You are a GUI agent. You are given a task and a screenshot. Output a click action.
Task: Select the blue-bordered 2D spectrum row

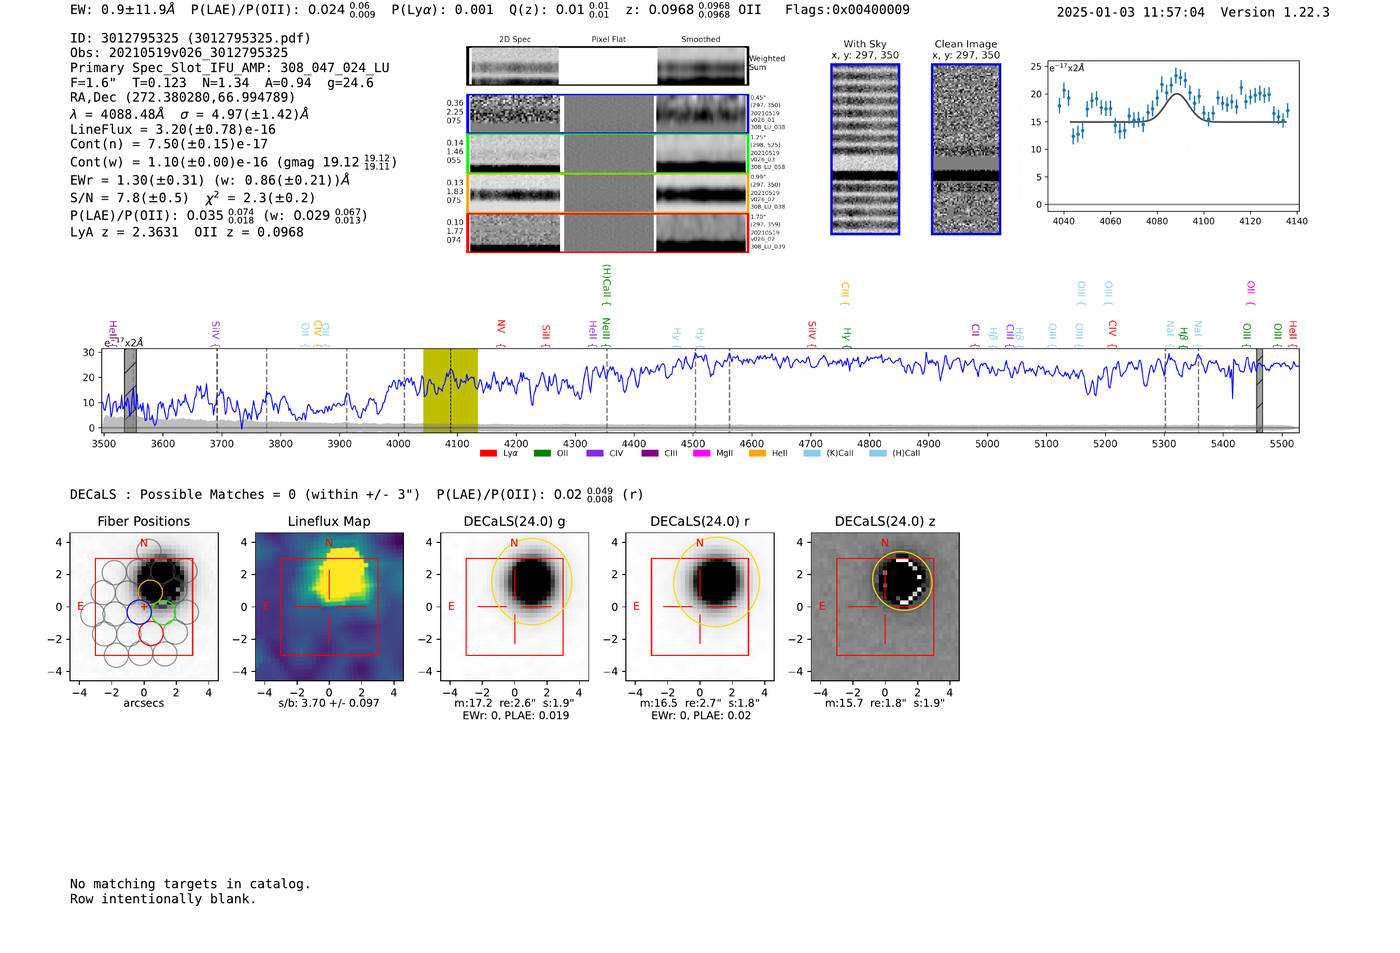608,114
